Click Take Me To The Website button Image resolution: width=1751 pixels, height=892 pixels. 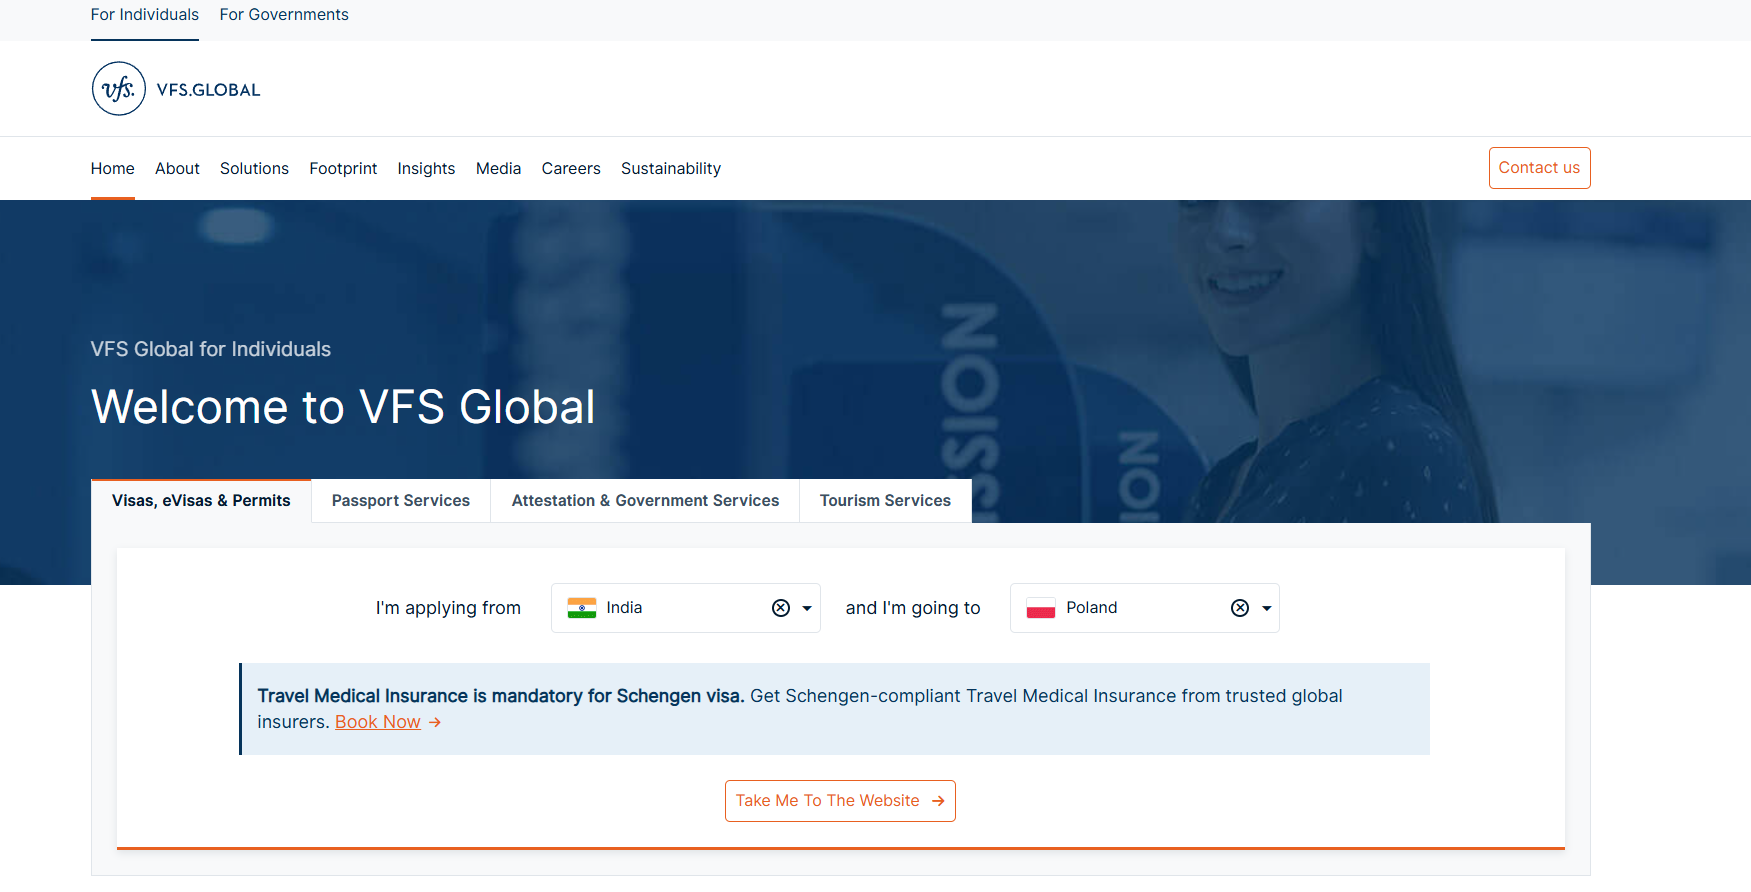point(840,801)
